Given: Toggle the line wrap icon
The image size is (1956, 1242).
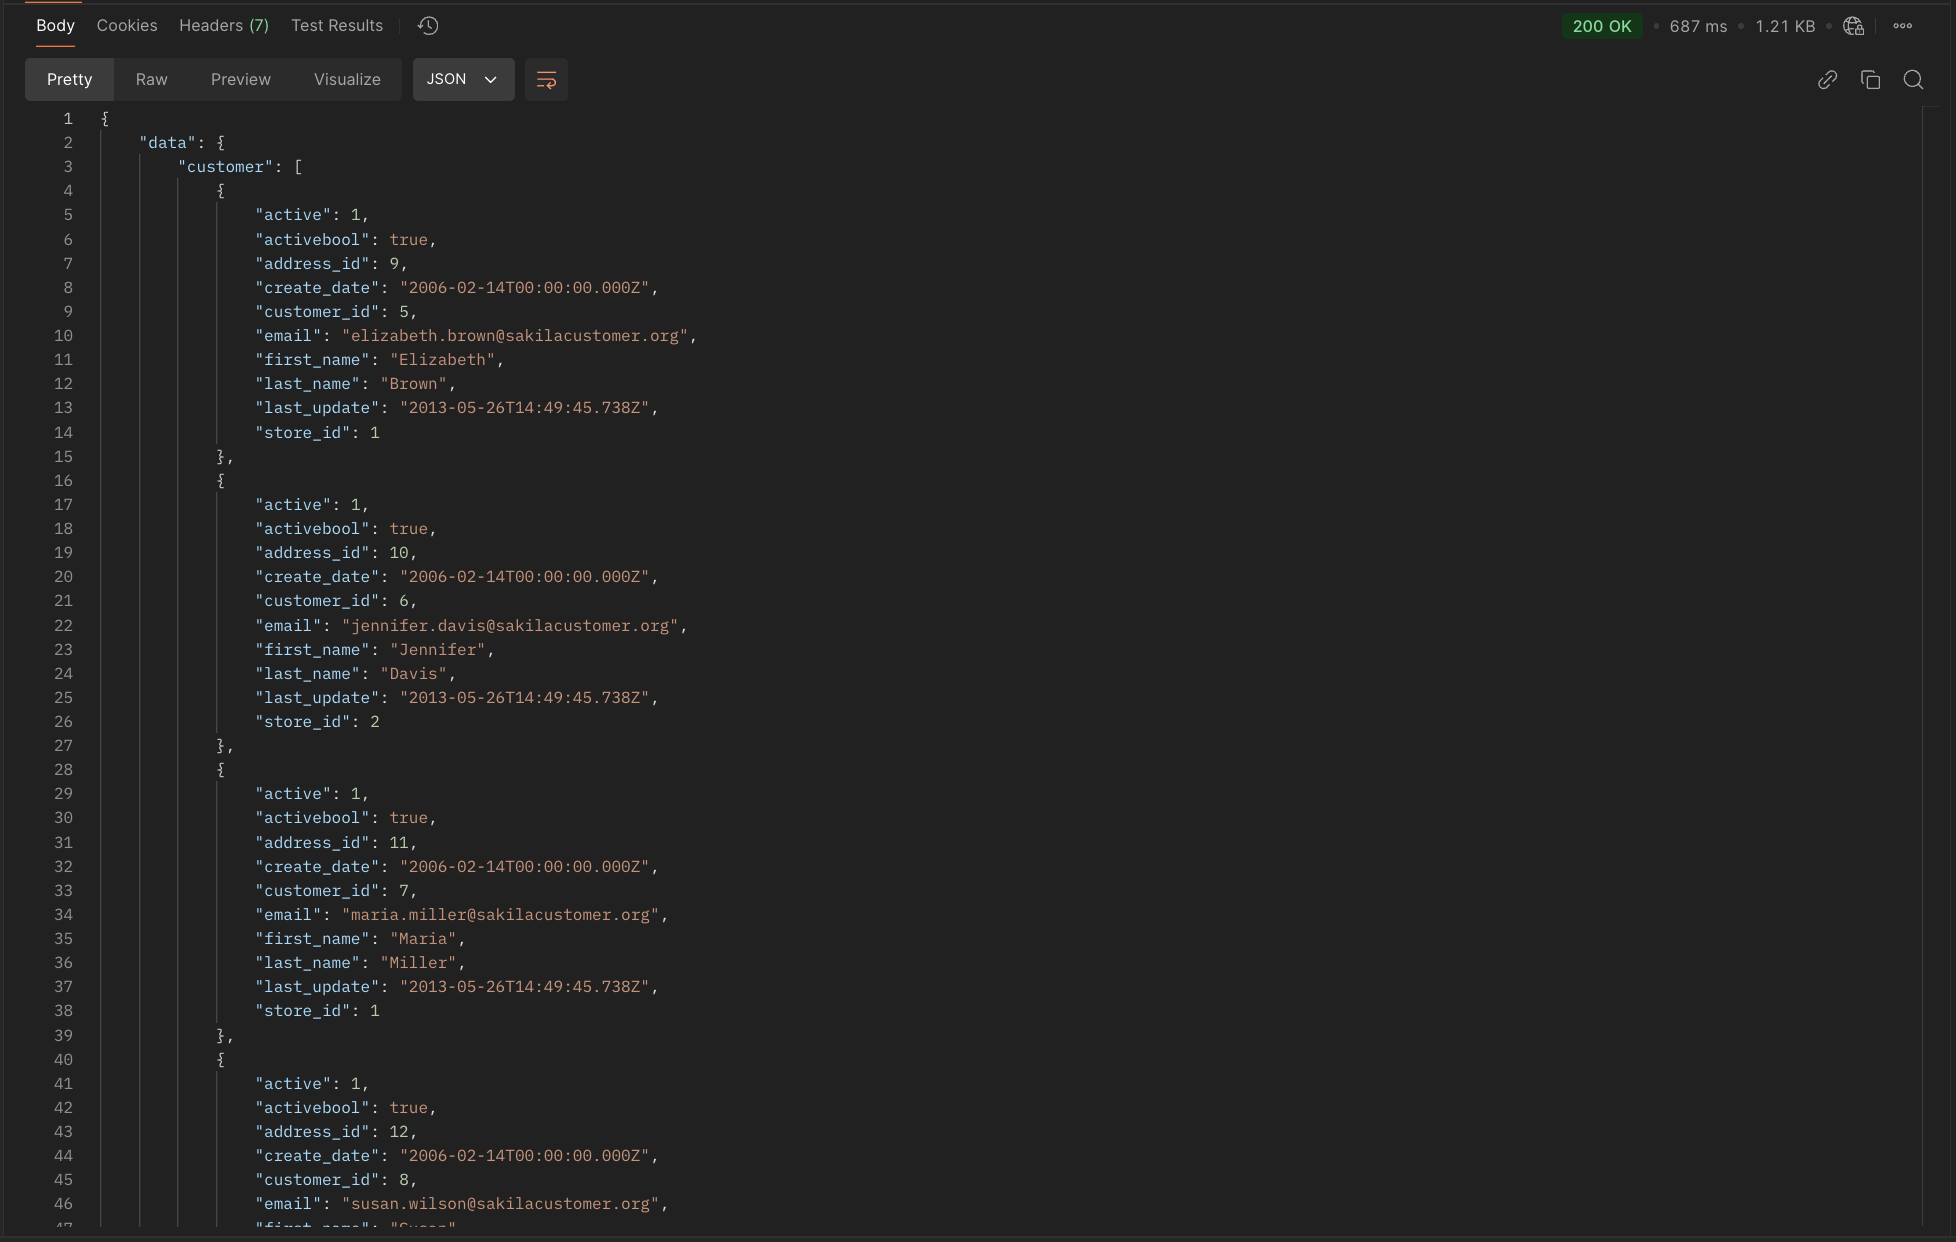Looking at the screenshot, I should (x=546, y=80).
